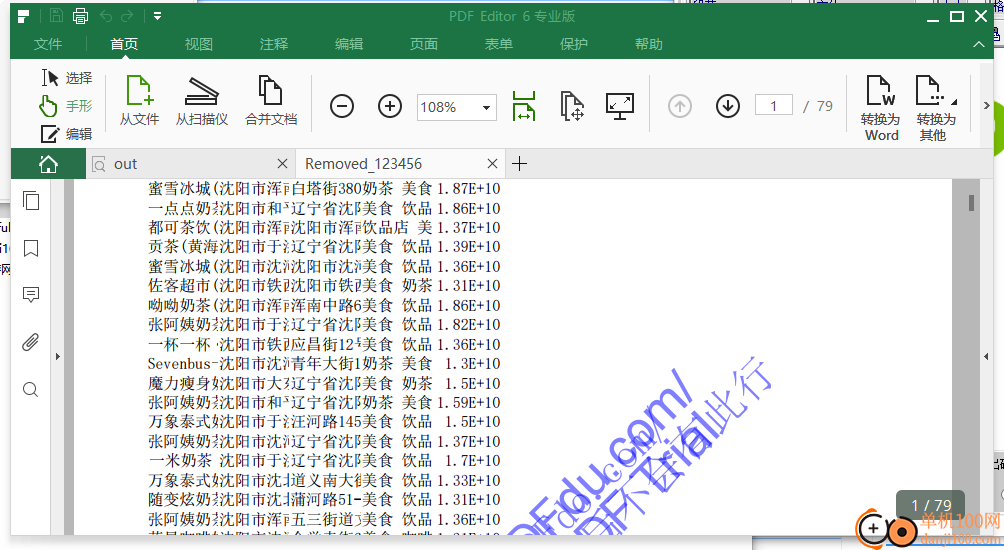Click the Redo arrow icon
Screen dimensions: 1004x550
click(x=127, y=16)
